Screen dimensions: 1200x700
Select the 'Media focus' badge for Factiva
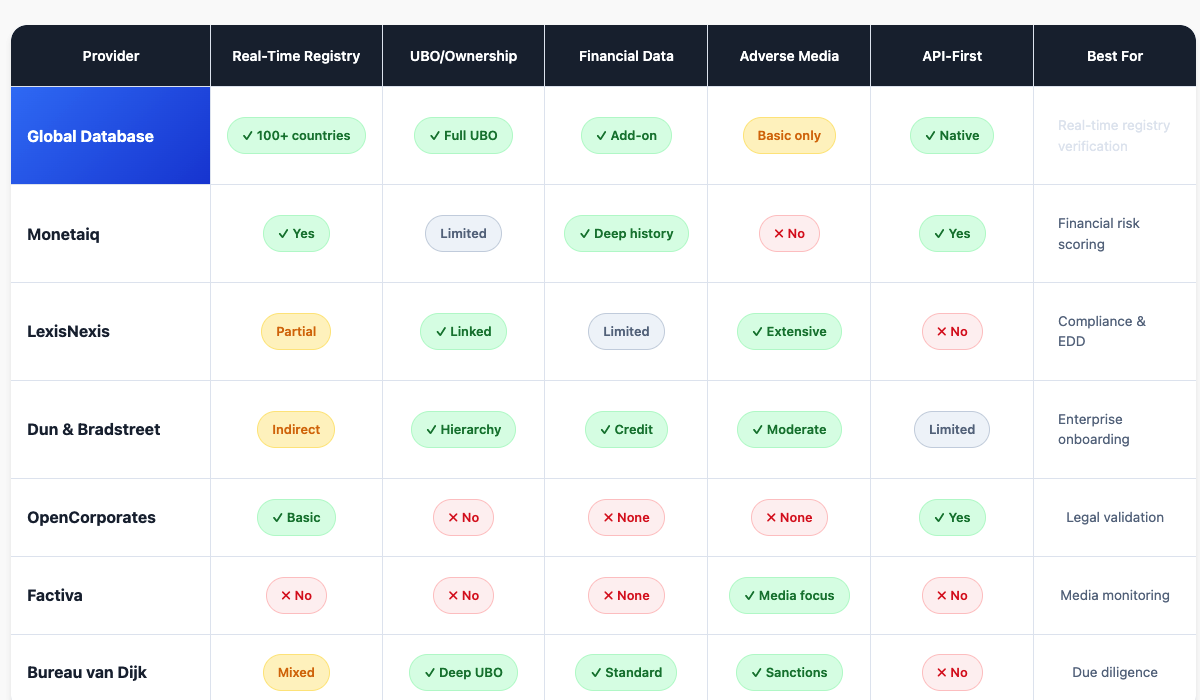tap(789, 596)
